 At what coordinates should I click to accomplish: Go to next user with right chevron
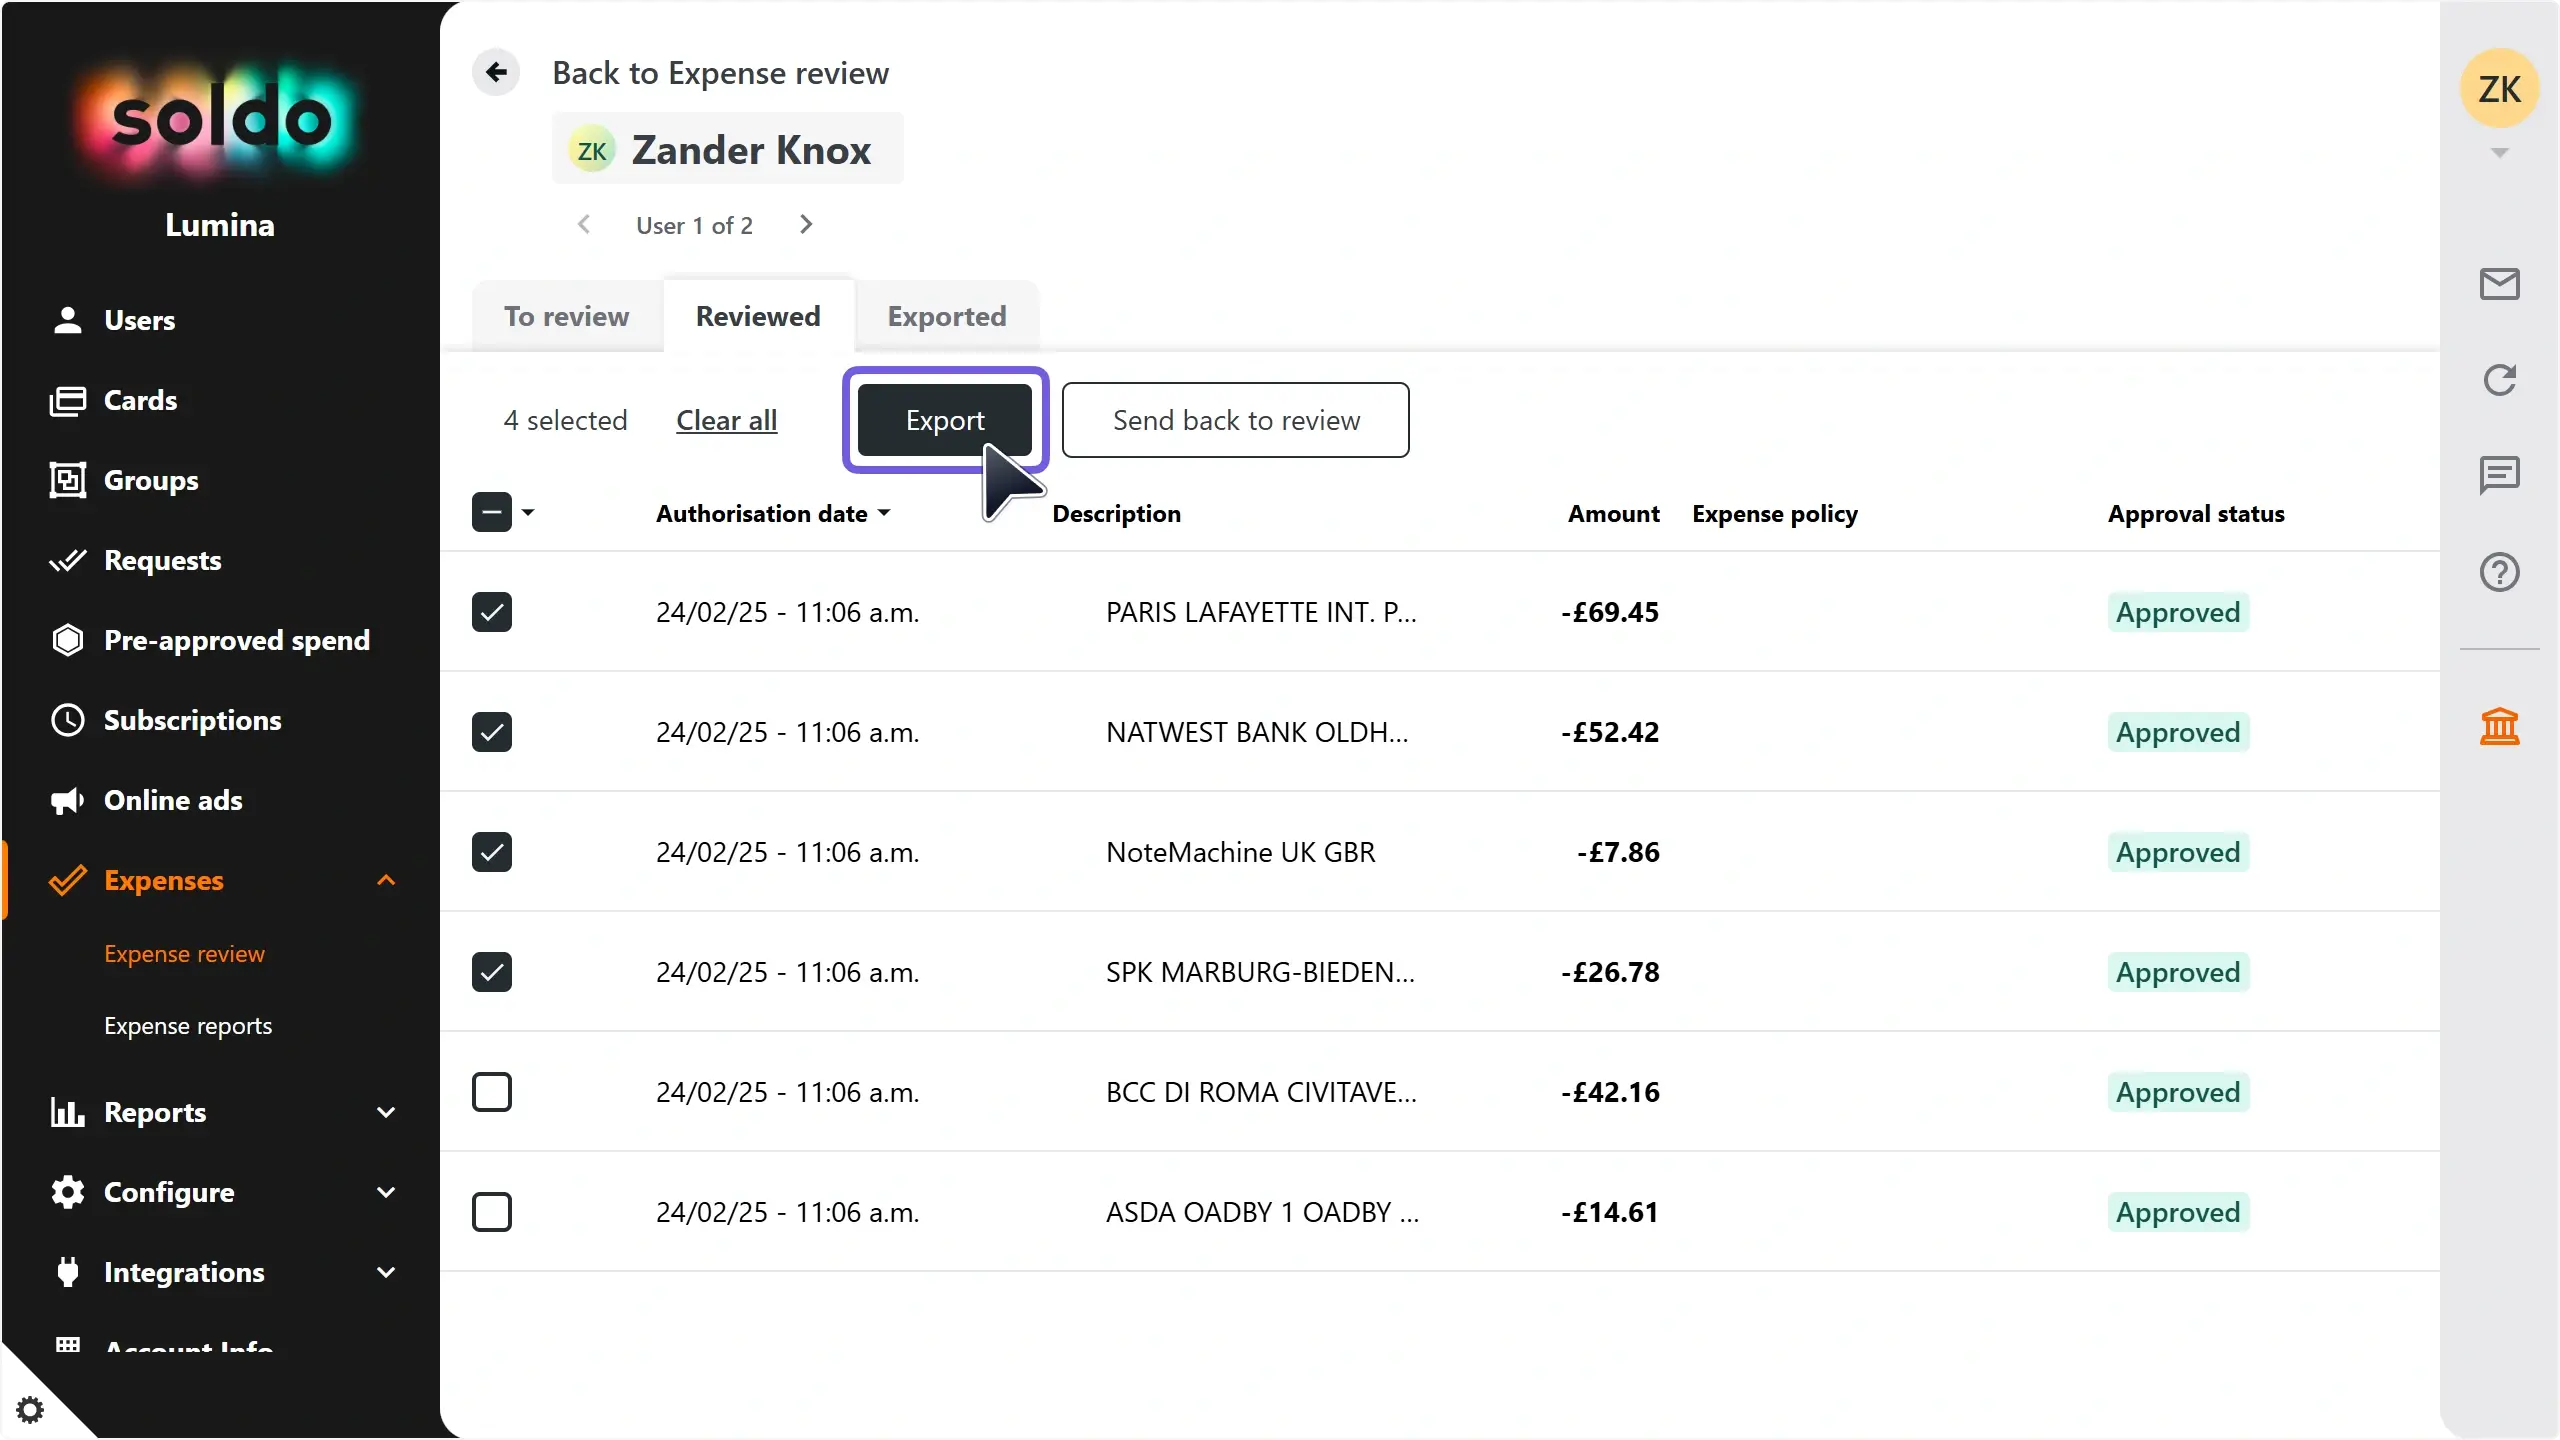click(806, 225)
